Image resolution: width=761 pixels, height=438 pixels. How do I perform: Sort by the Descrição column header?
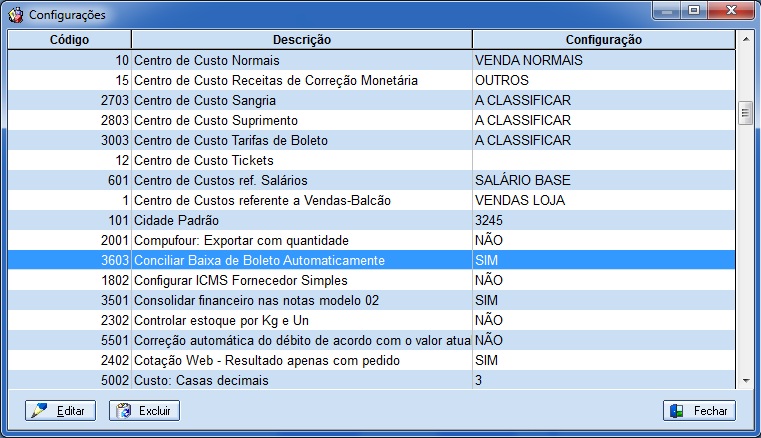click(301, 39)
